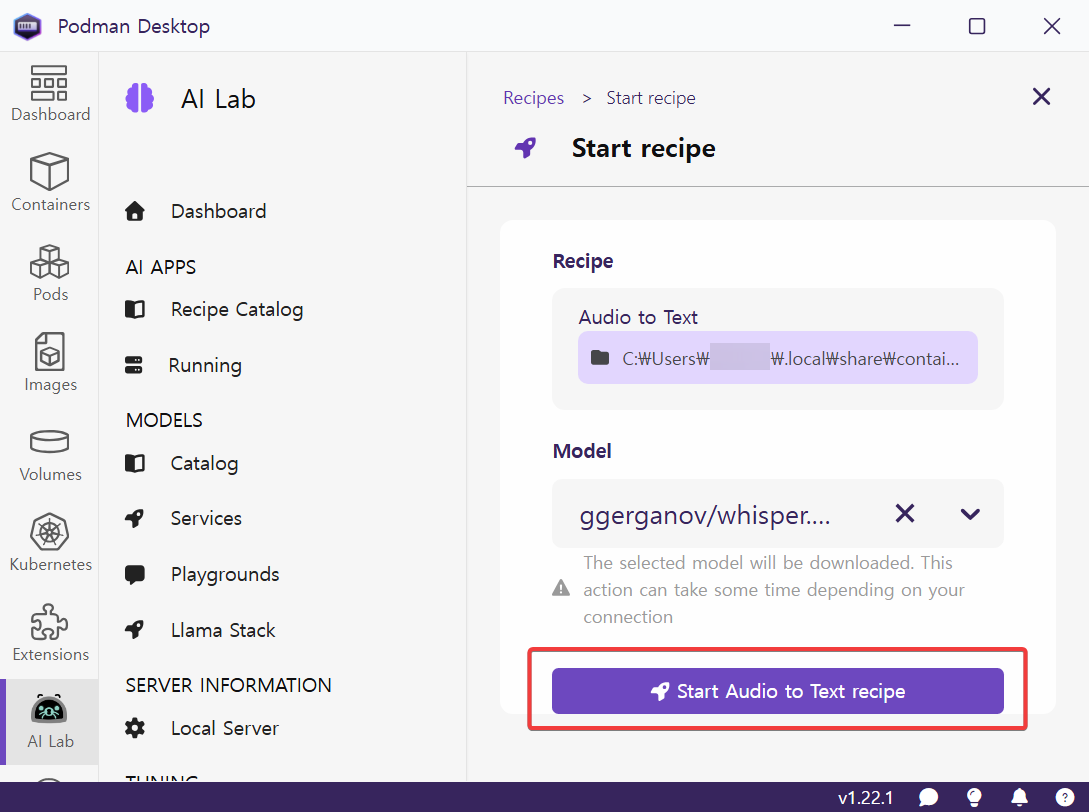Open the ggerganov/whisper model selector

pos(705,515)
